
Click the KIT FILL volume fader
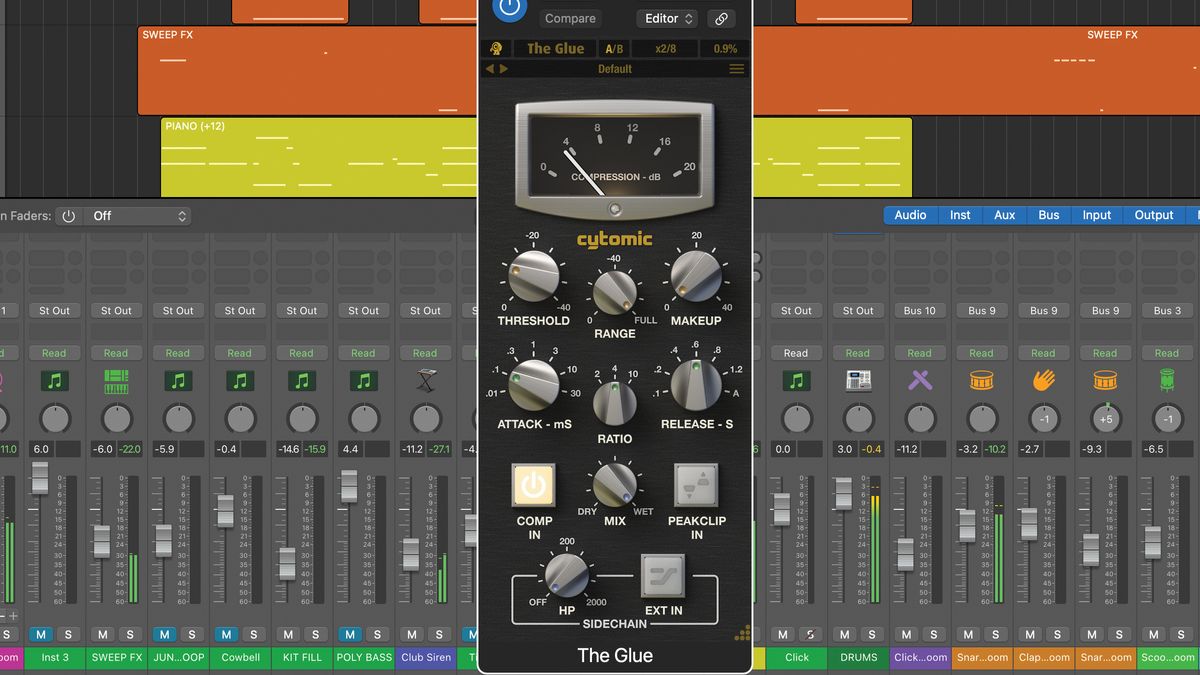(x=287, y=563)
